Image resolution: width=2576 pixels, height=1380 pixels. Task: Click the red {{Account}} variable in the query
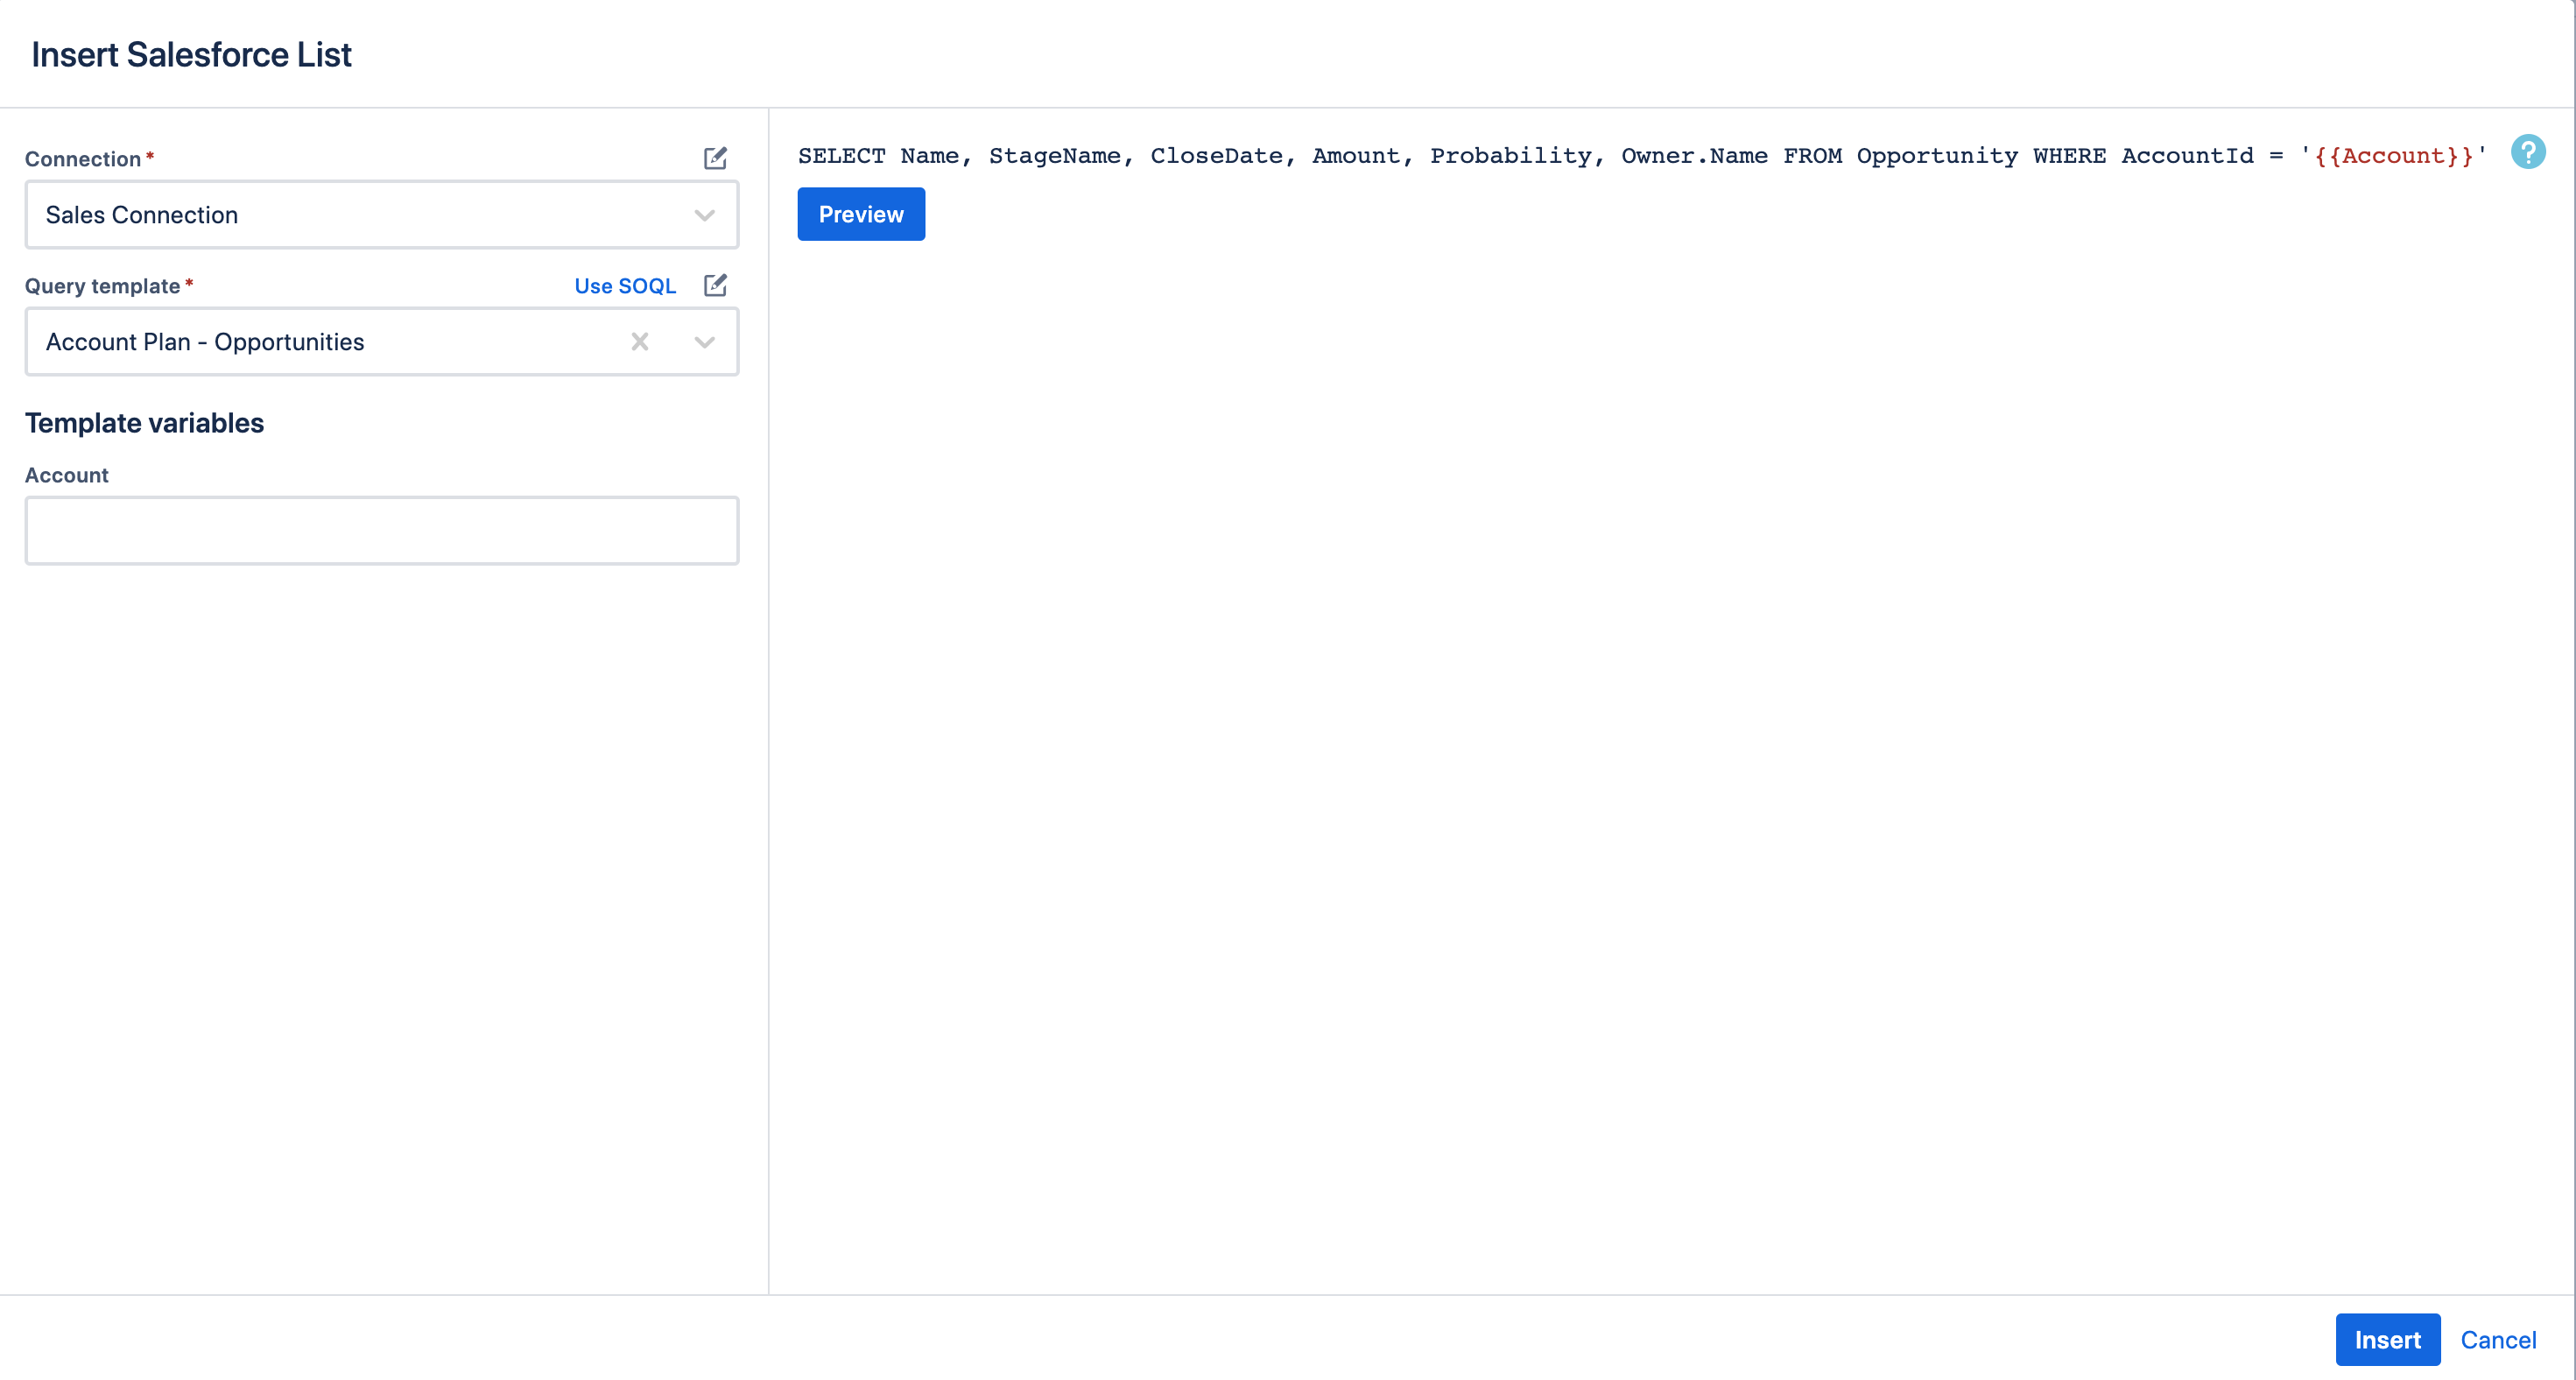[2393, 156]
